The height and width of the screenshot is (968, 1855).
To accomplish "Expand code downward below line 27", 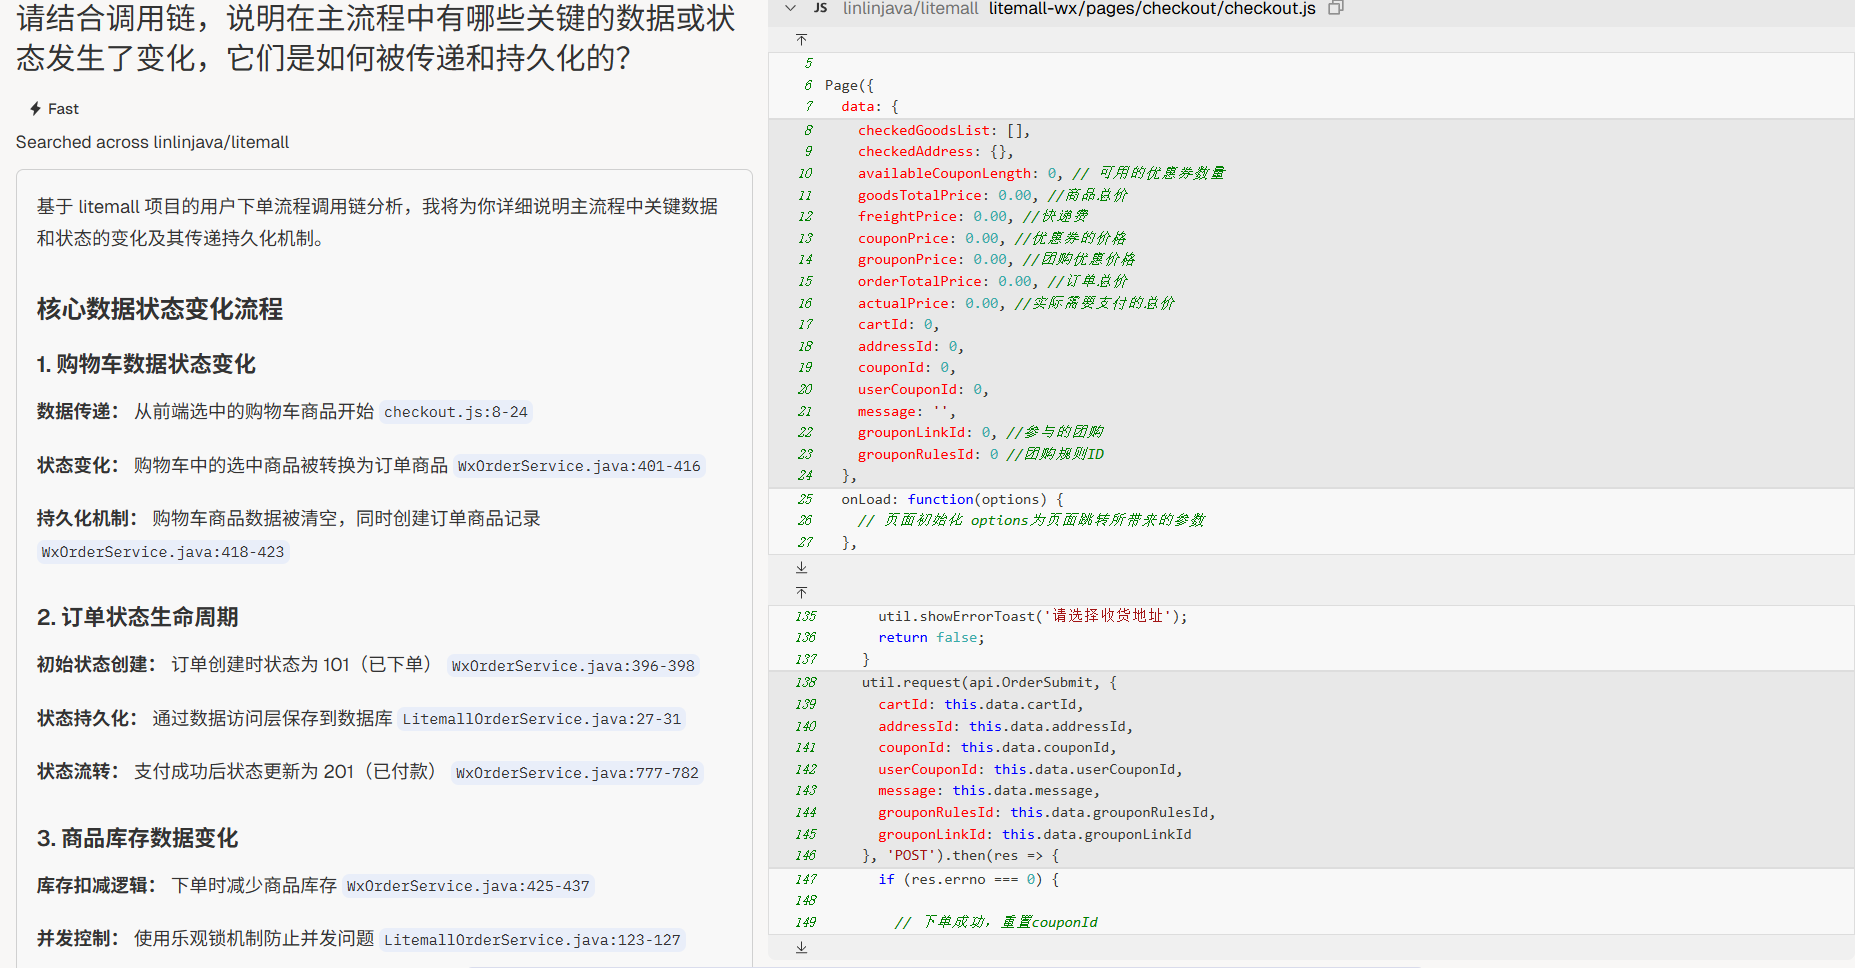I will click(x=801, y=567).
